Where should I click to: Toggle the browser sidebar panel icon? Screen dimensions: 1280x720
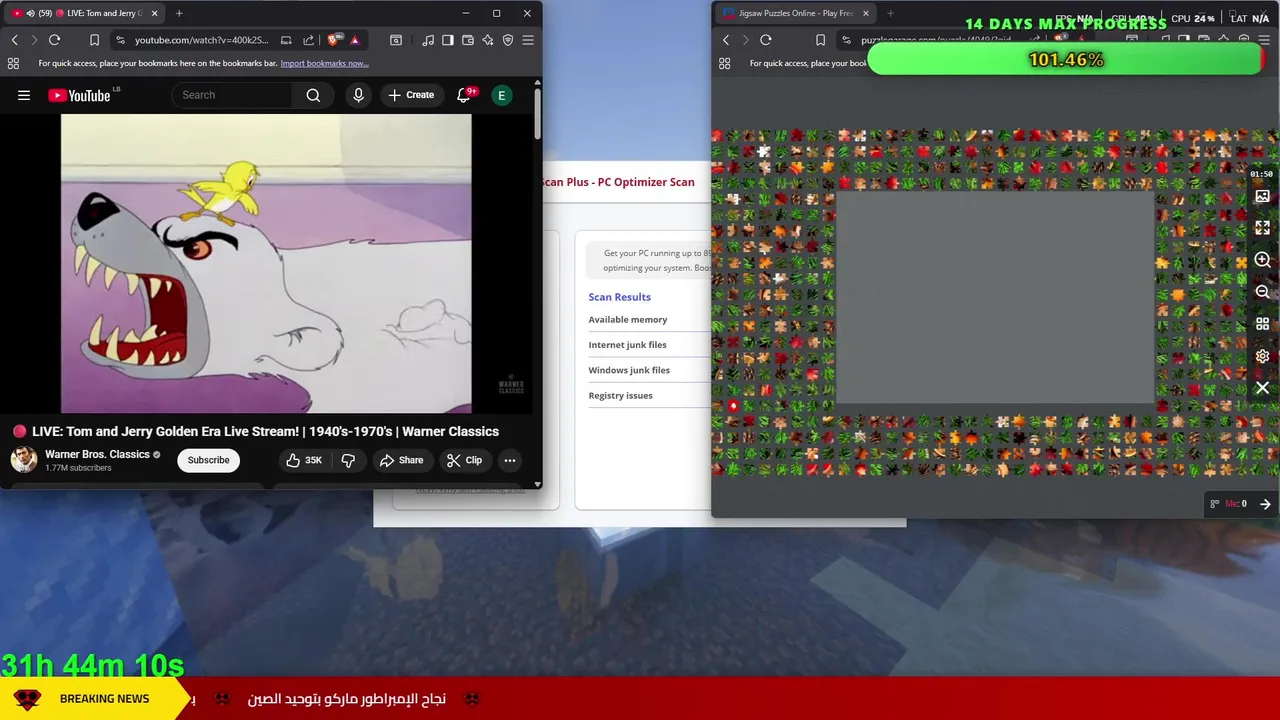click(x=448, y=40)
